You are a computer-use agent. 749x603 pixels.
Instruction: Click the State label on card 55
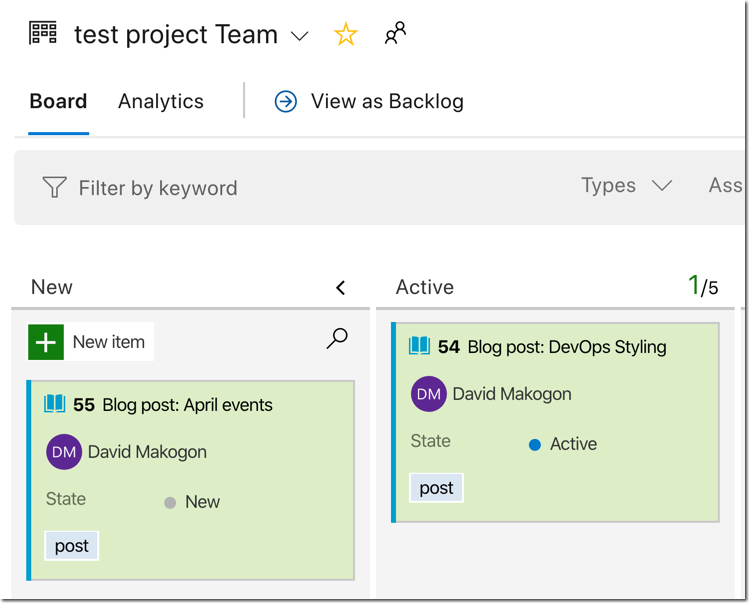[66, 499]
